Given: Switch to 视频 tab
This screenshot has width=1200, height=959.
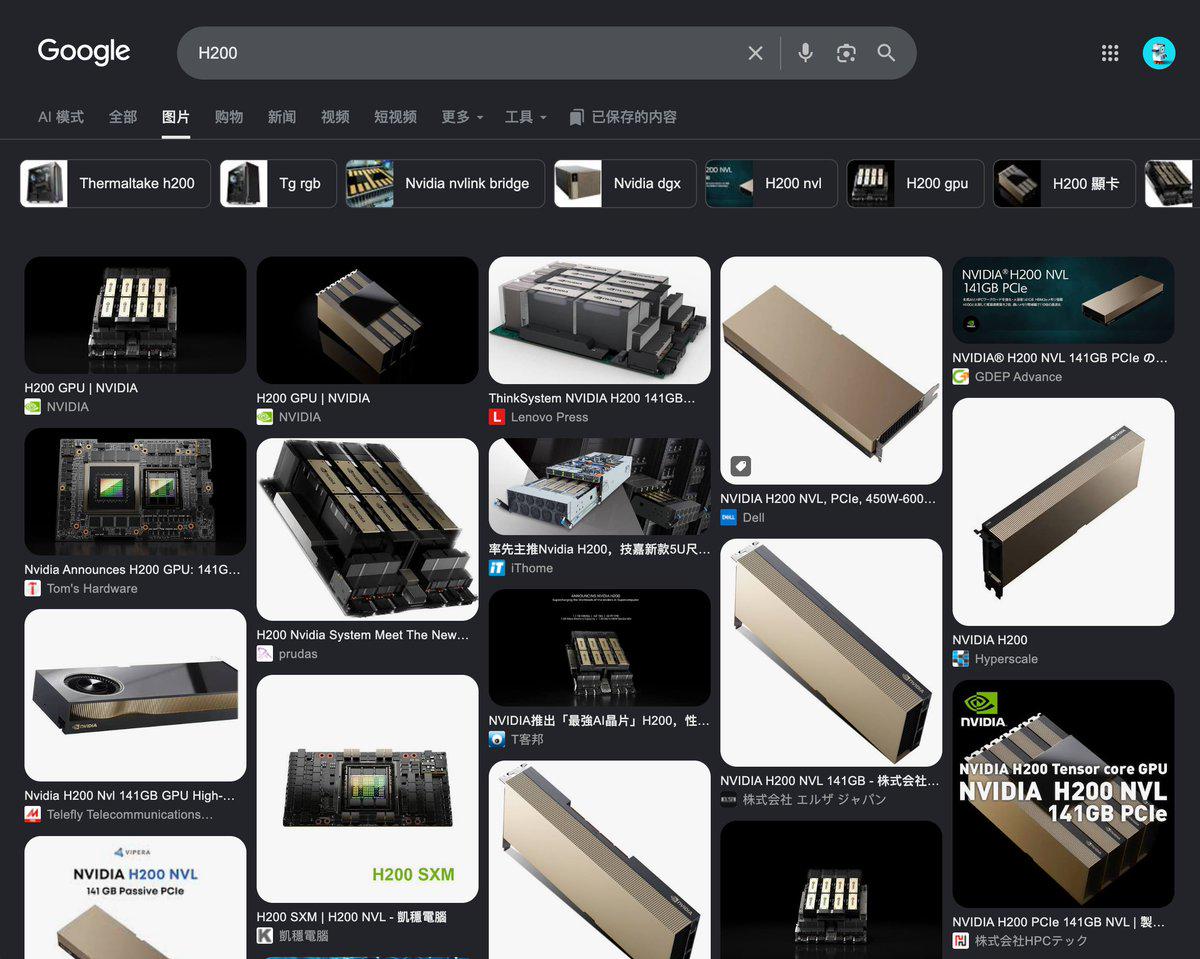Looking at the screenshot, I should pyautogui.click(x=335, y=117).
